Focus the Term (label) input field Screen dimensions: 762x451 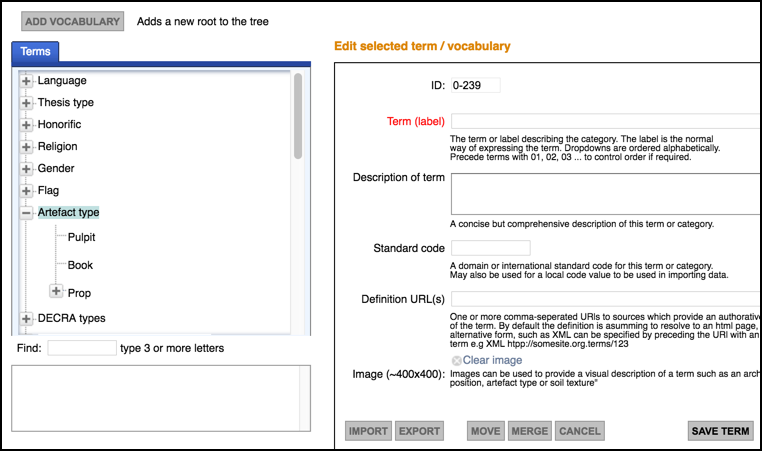click(606, 121)
